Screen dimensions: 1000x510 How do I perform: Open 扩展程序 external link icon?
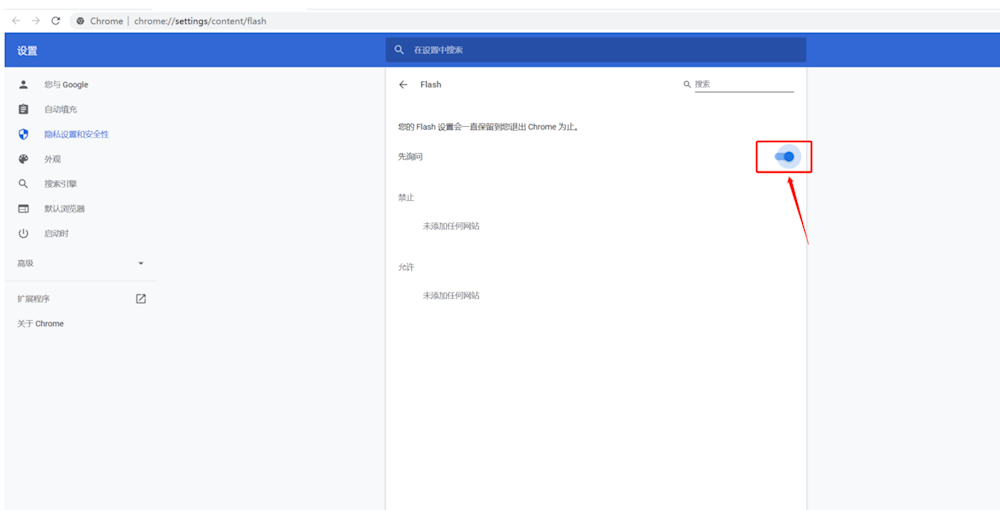[x=141, y=299]
